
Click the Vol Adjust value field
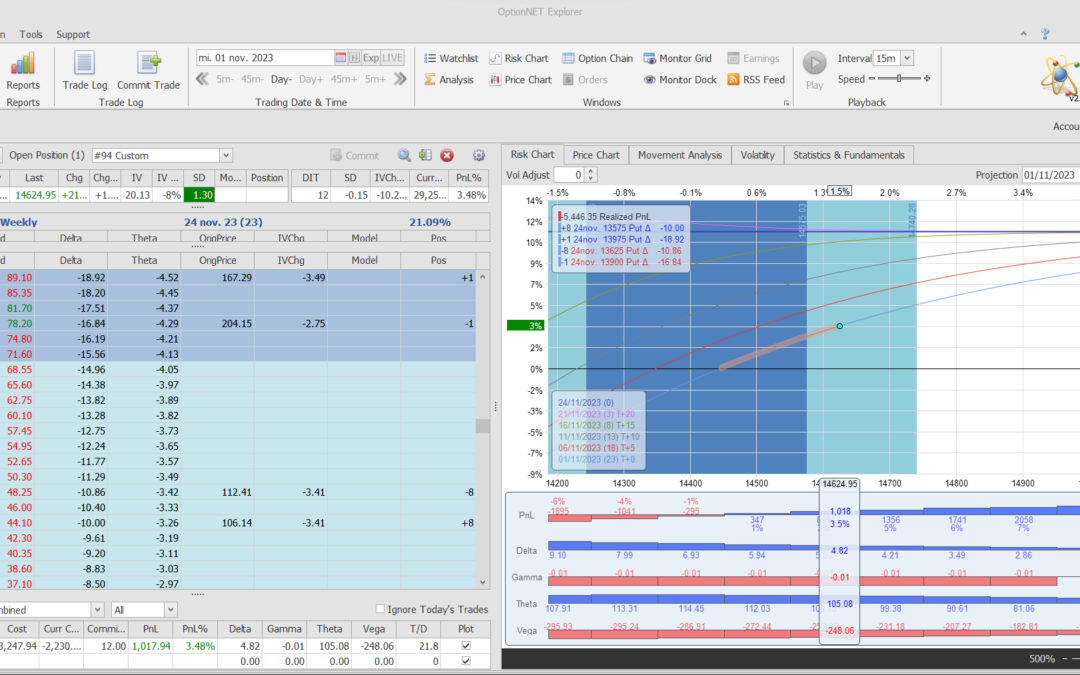tap(570, 175)
